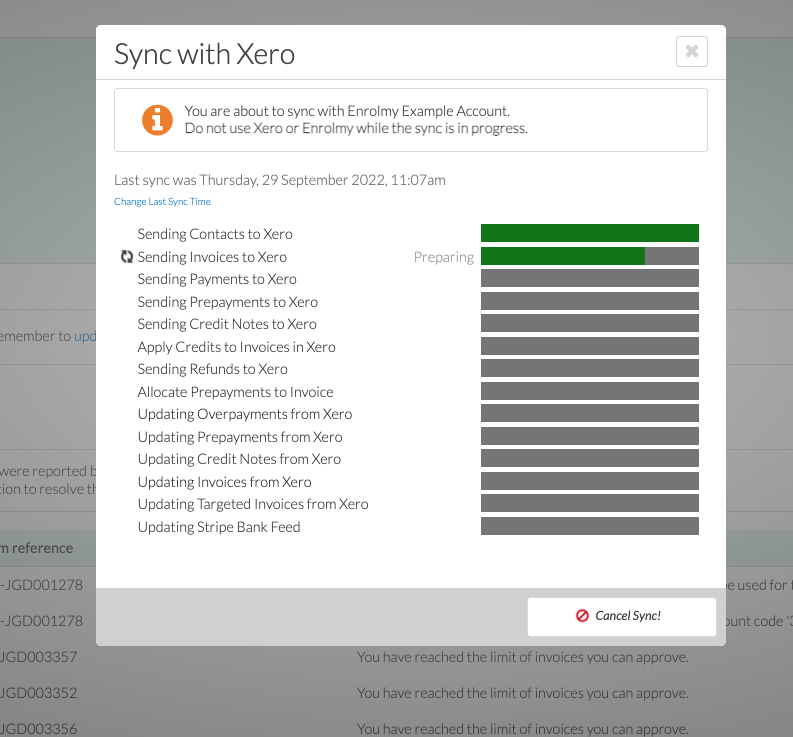793x737 pixels.
Task: Select the 'Sending Contacts to Xero' label
Action: point(215,234)
